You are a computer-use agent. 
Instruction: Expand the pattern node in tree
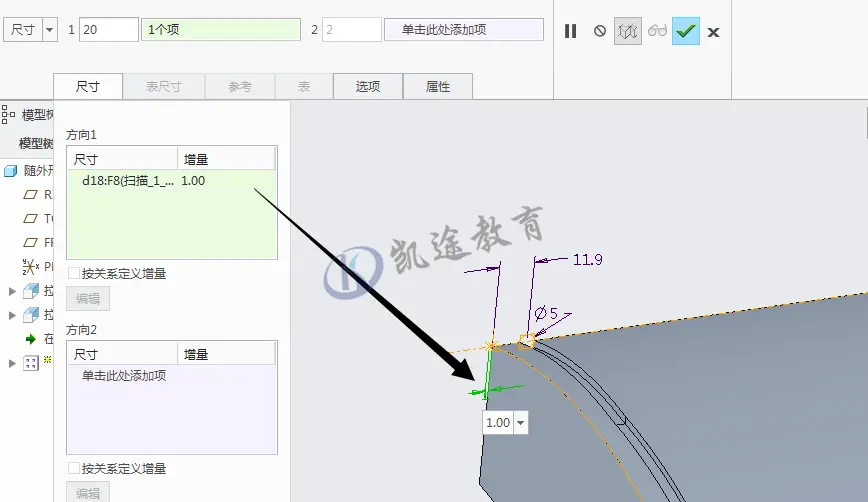12,364
